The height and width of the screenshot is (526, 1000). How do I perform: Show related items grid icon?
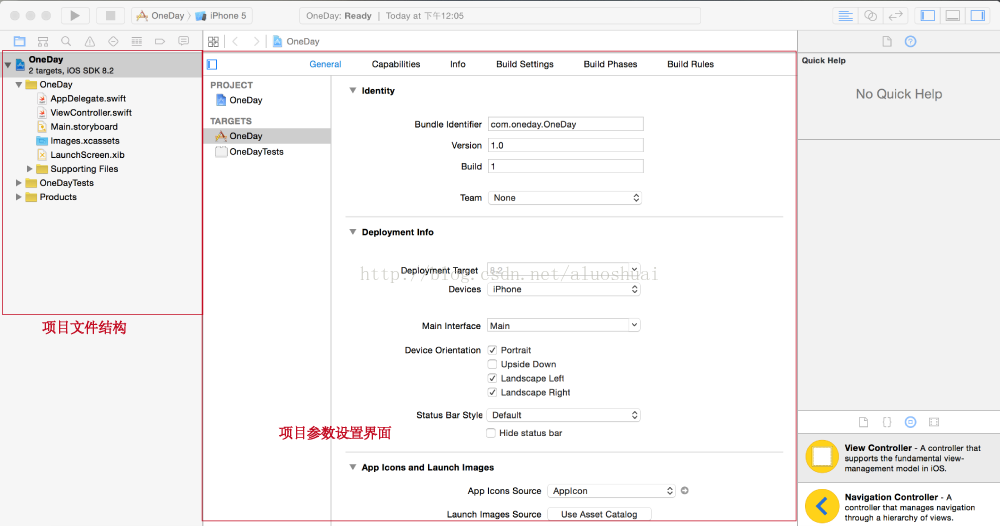(214, 41)
